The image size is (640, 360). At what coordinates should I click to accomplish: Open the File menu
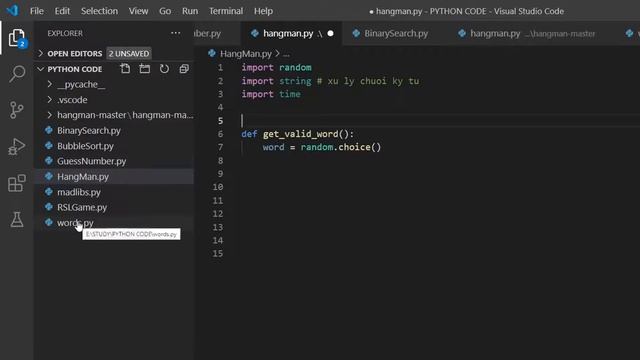tap(36, 11)
